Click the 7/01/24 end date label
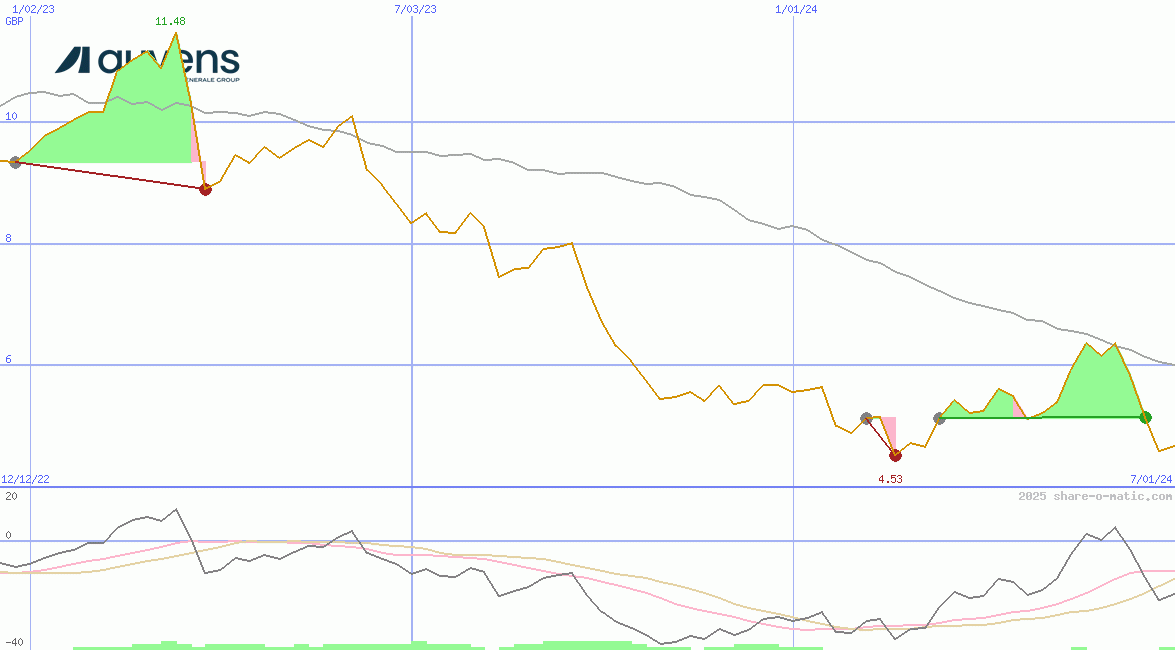This screenshot has height=650, width=1175. tap(1151, 480)
